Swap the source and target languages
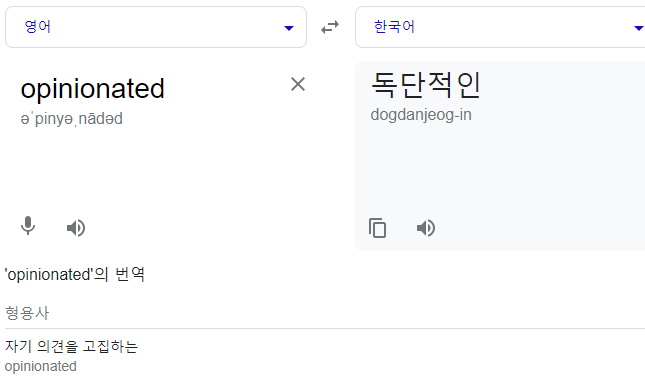 click(x=330, y=27)
